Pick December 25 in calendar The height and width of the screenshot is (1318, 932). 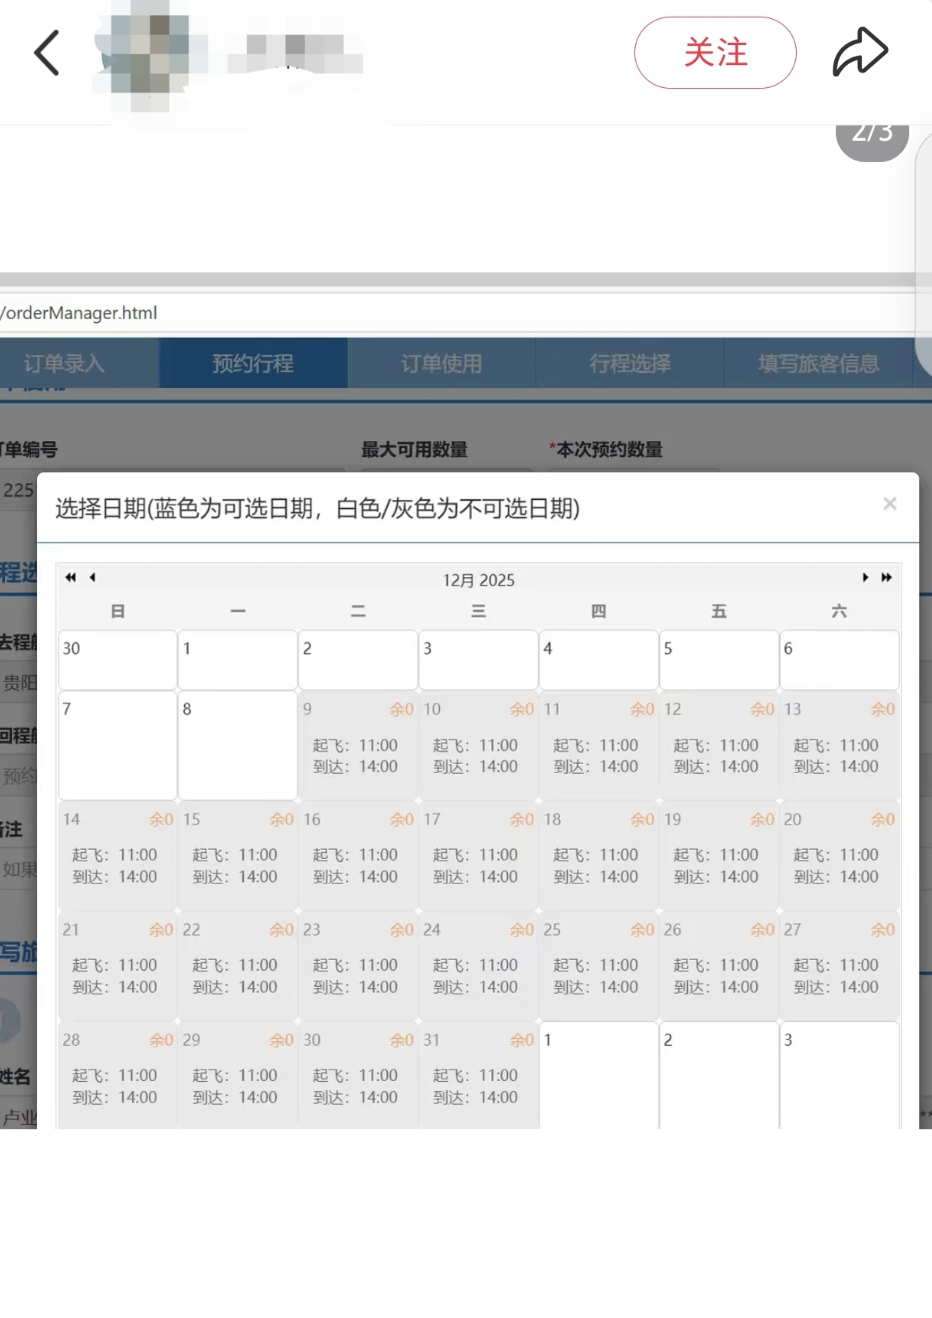pyautogui.click(x=598, y=966)
